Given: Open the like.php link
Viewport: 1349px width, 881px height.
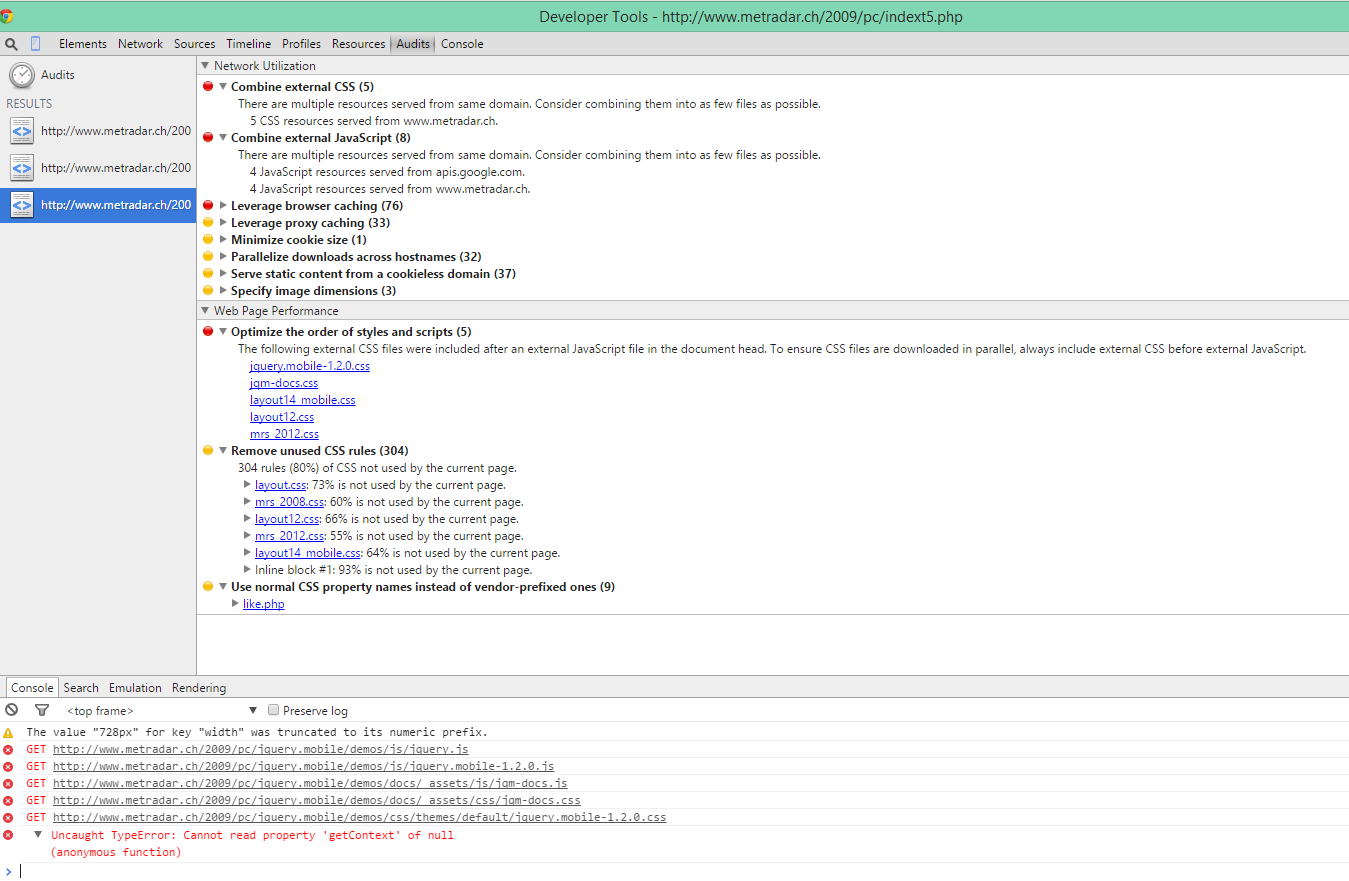Looking at the screenshot, I should click(x=263, y=604).
